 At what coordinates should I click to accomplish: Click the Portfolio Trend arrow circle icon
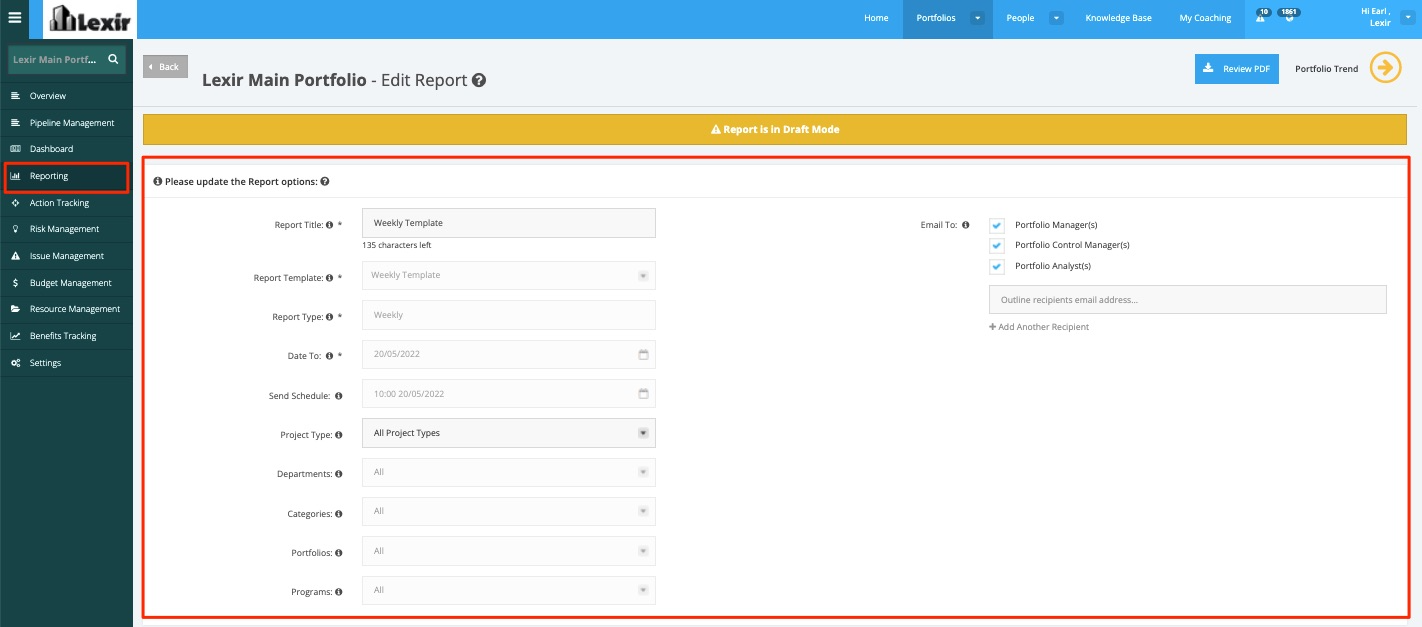[1385, 68]
